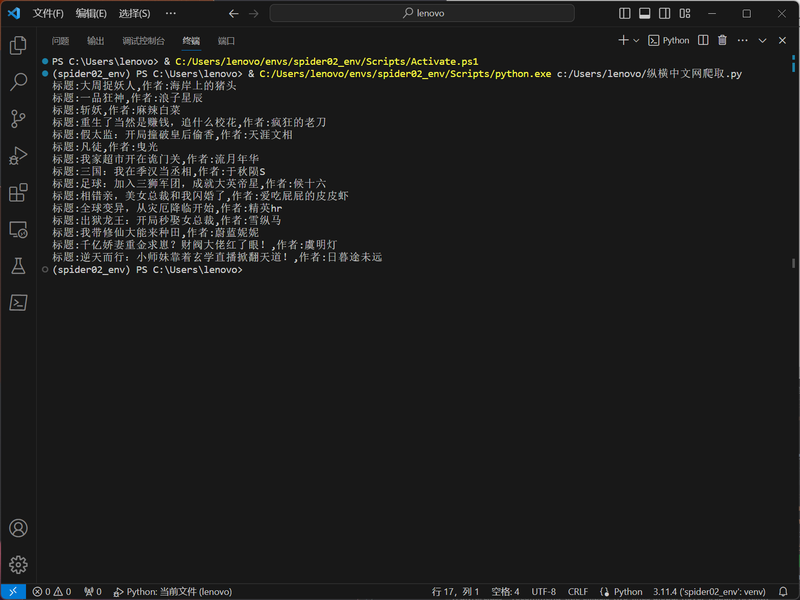Open Remote Explorer view
The image size is (800, 600).
(x=18, y=230)
